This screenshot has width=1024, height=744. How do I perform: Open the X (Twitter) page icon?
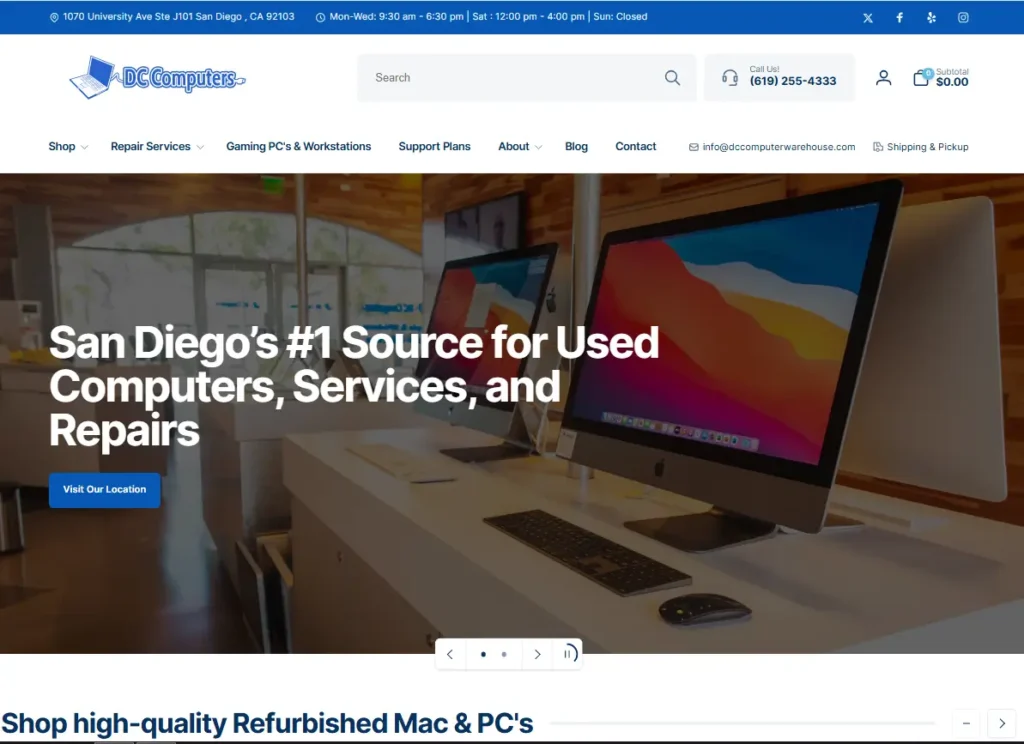pos(867,17)
